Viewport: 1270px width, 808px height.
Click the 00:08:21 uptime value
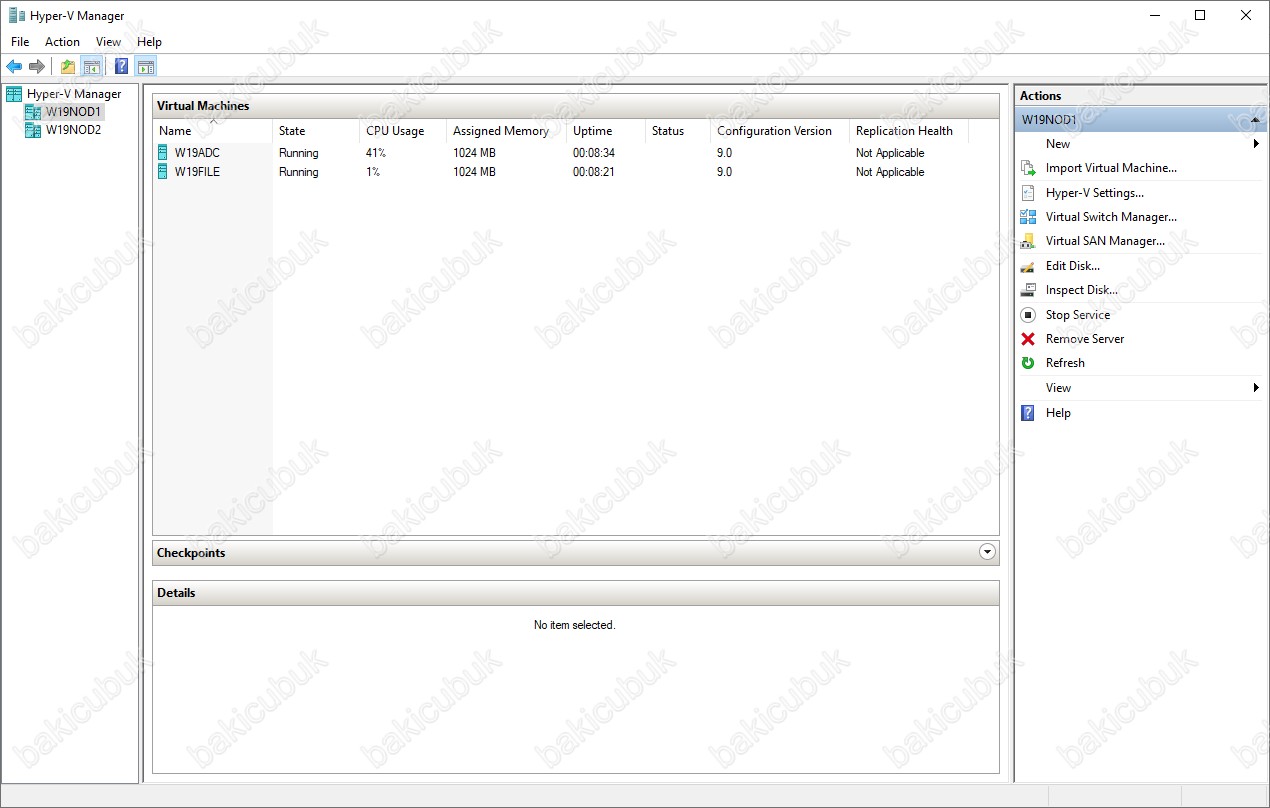coord(594,172)
